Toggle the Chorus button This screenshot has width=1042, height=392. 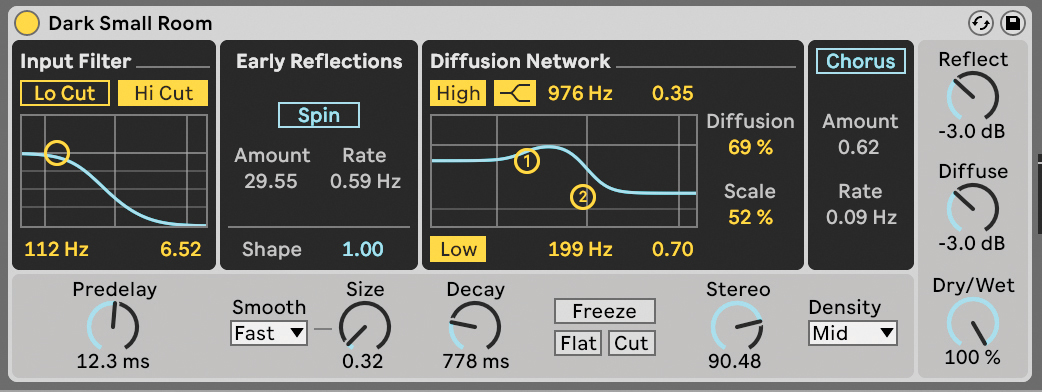tap(861, 61)
